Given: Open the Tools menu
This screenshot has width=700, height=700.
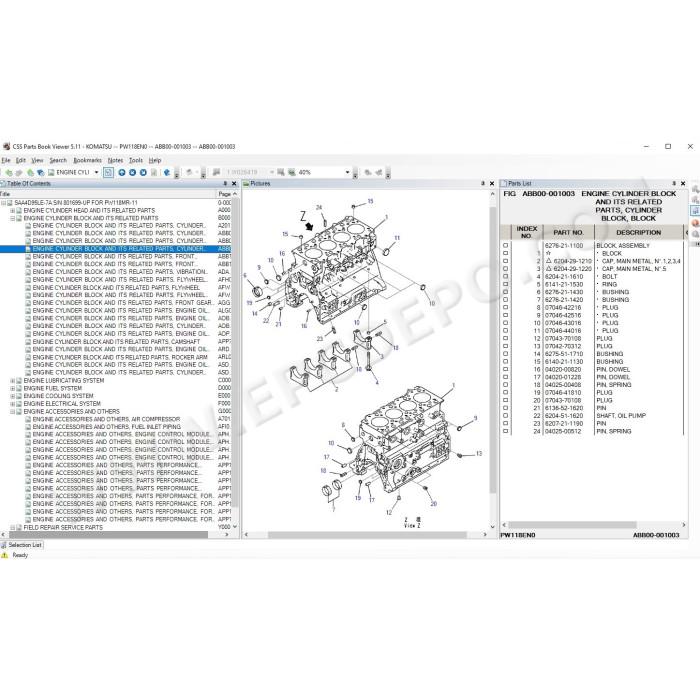Looking at the screenshot, I should [x=136, y=160].
